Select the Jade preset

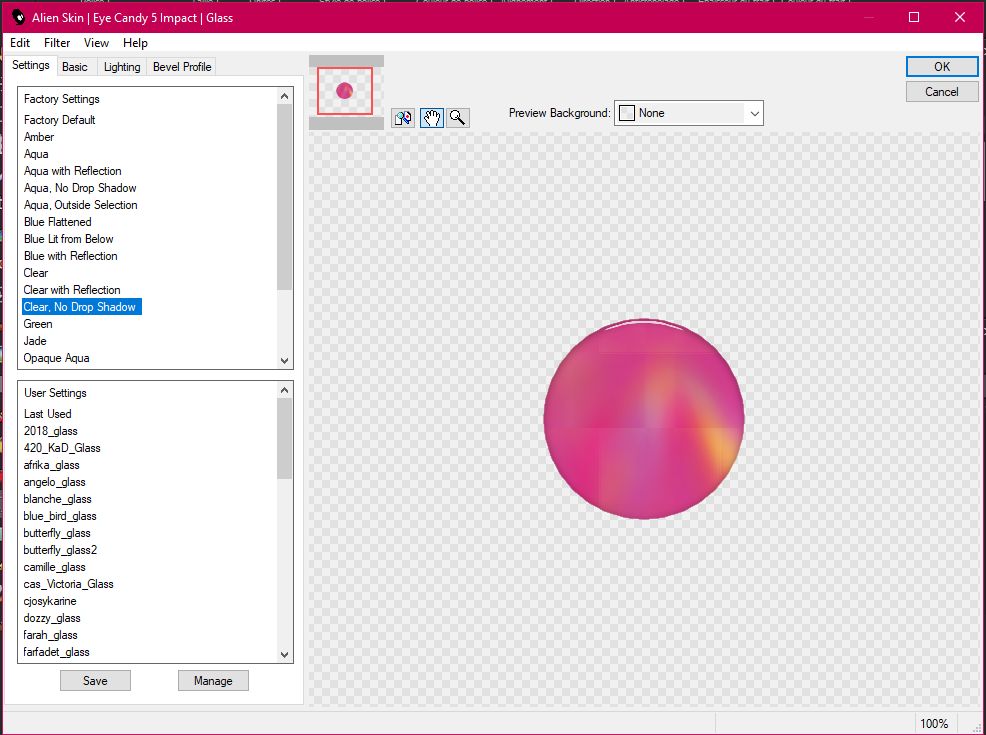pyautogui.click(x=35, y=341)
